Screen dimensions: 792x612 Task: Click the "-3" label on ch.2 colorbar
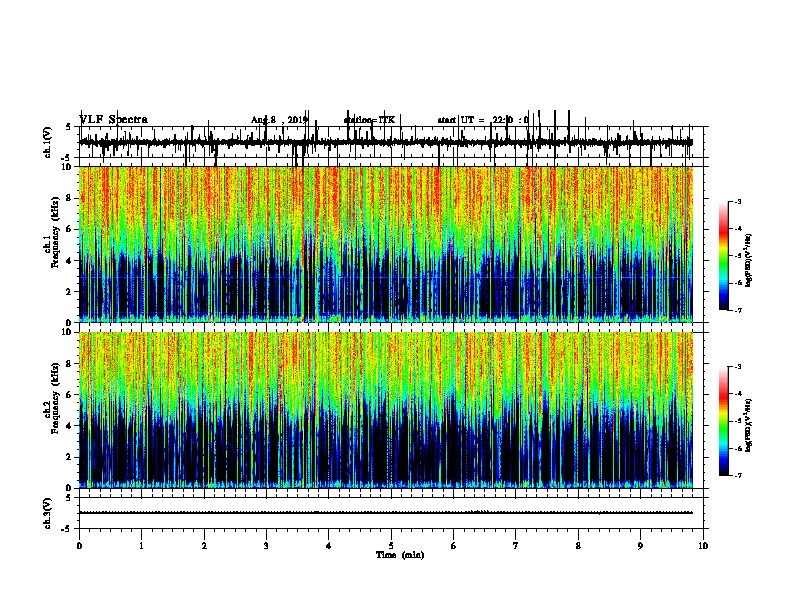point(737,367)
